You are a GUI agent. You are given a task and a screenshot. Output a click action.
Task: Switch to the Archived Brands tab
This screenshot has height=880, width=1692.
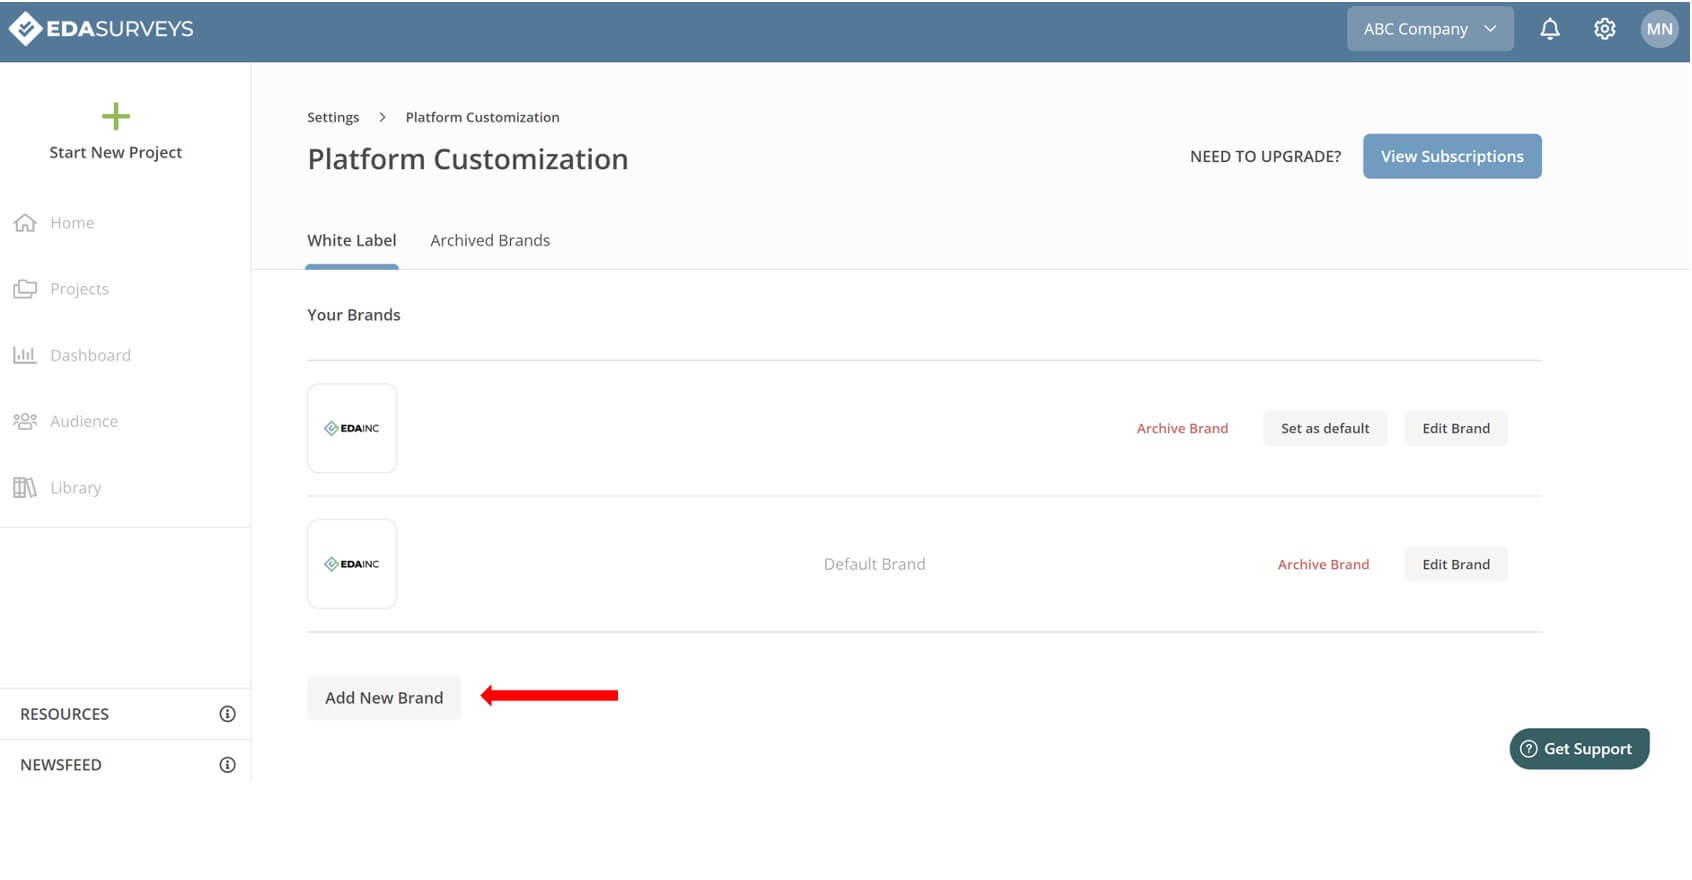click(490, 240)
